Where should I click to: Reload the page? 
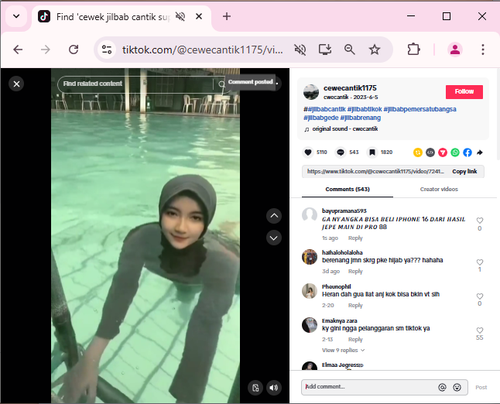pyautogui.click(x=73, y=50)
